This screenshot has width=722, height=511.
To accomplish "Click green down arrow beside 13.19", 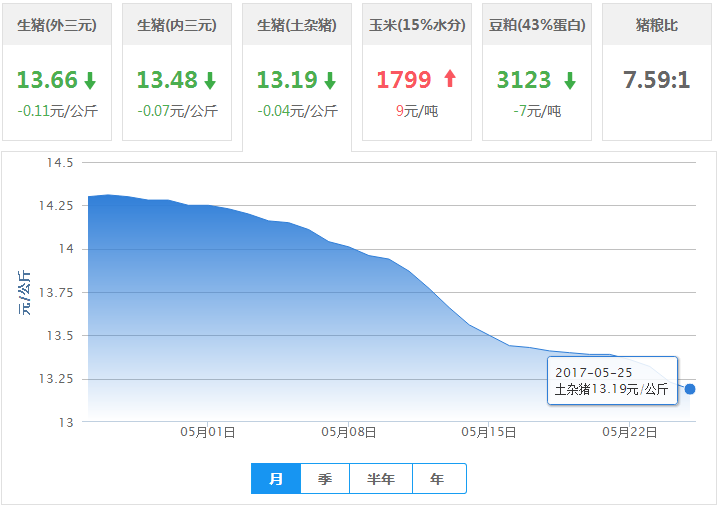I will pyautogui.click(x=330, y=80).
